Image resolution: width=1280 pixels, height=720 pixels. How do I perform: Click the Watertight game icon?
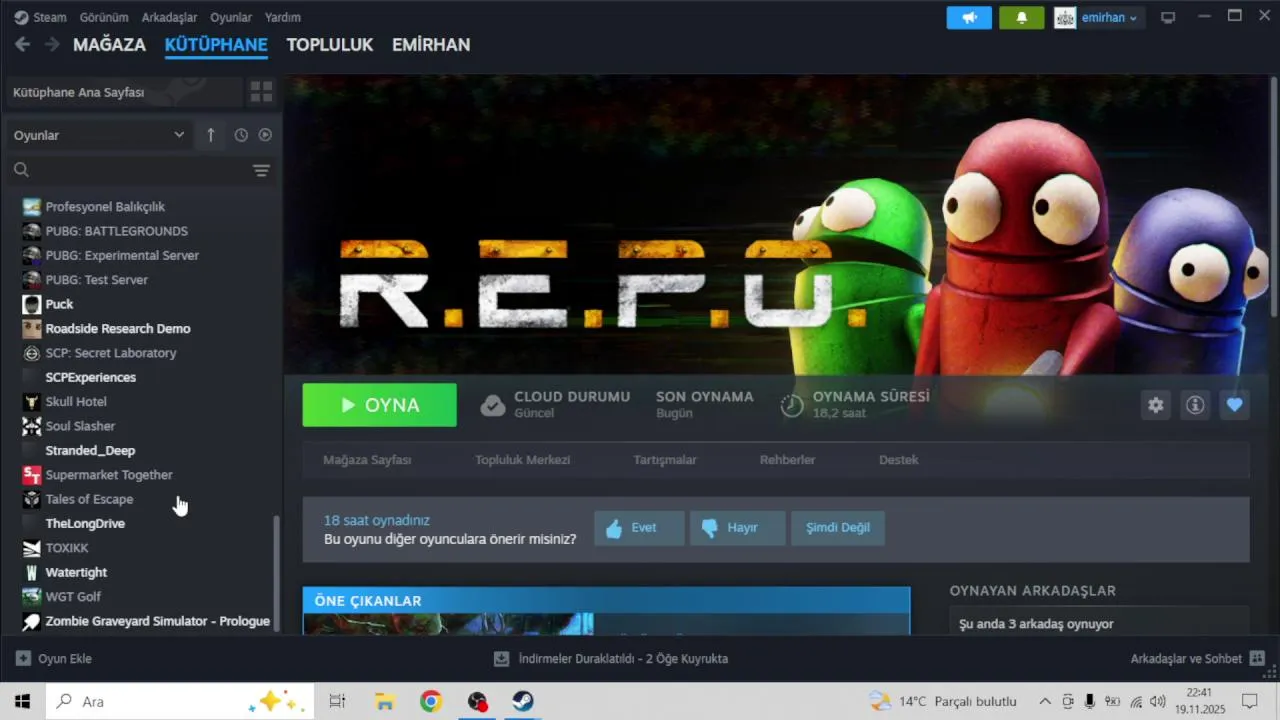coord(32,572)
